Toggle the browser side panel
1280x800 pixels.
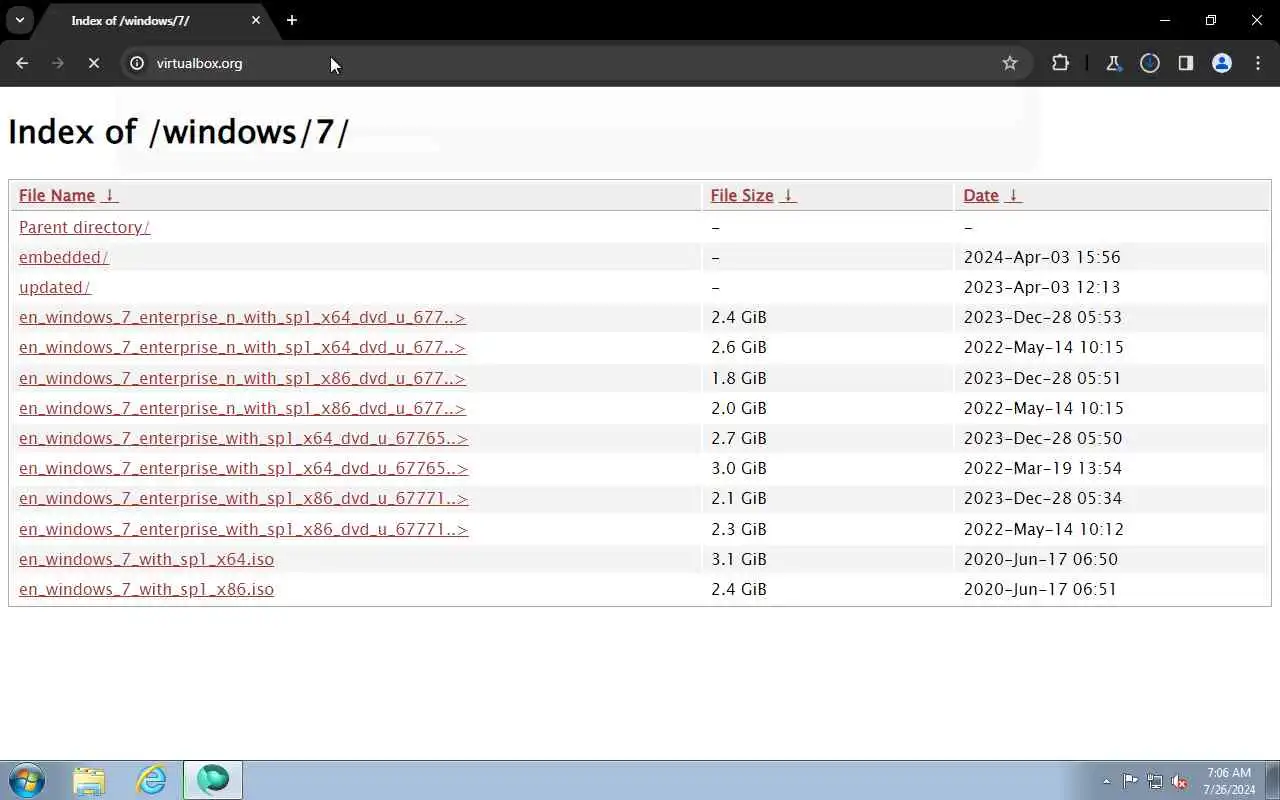[1186, 63]
